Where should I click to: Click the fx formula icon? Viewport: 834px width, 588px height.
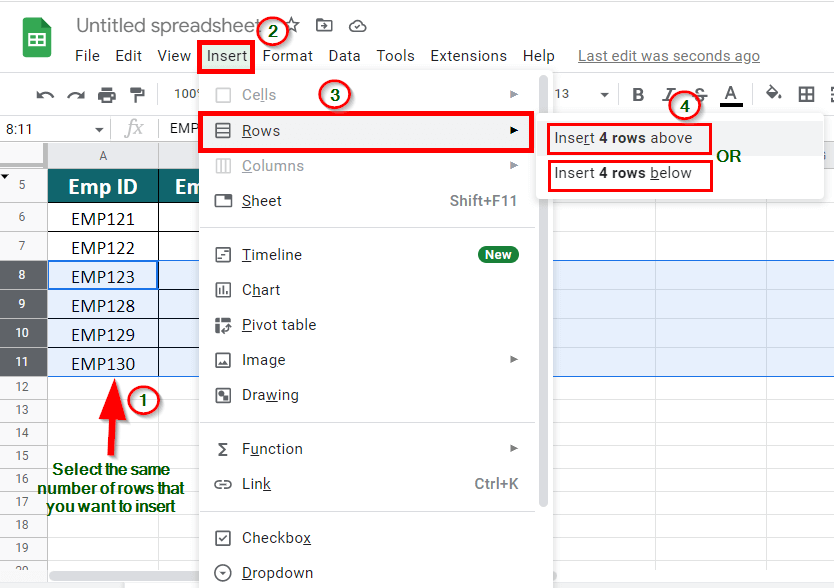click(134, 128)
